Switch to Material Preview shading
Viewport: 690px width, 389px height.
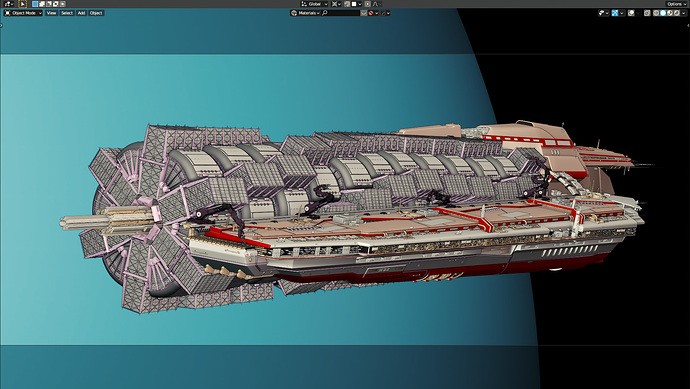[x=670, y=13]
